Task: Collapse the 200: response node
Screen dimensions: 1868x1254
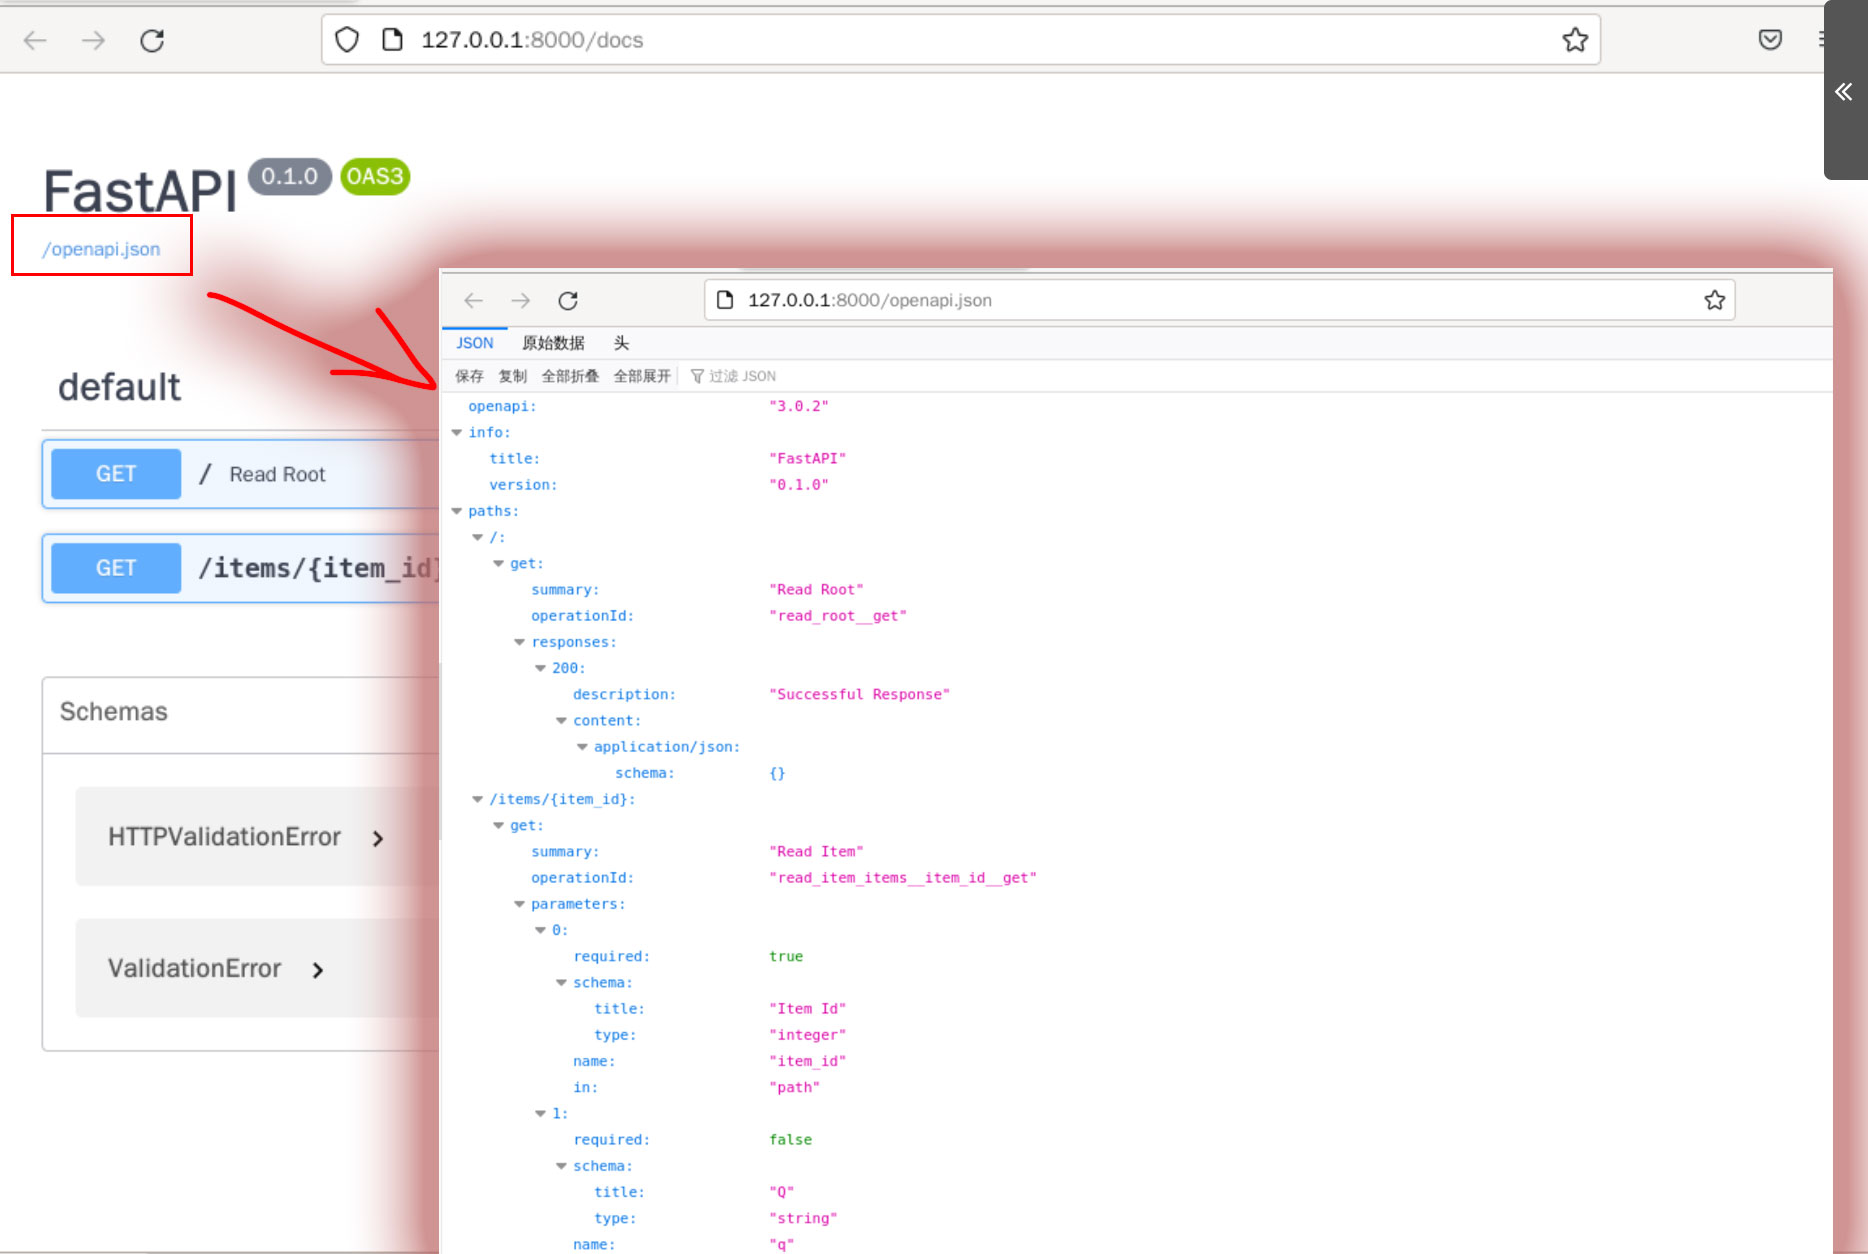Action: point(541,668)
